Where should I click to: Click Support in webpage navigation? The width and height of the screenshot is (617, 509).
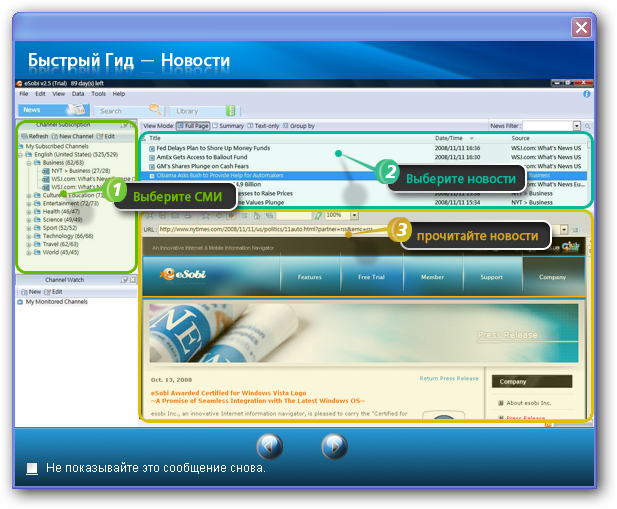coord(491,277)
